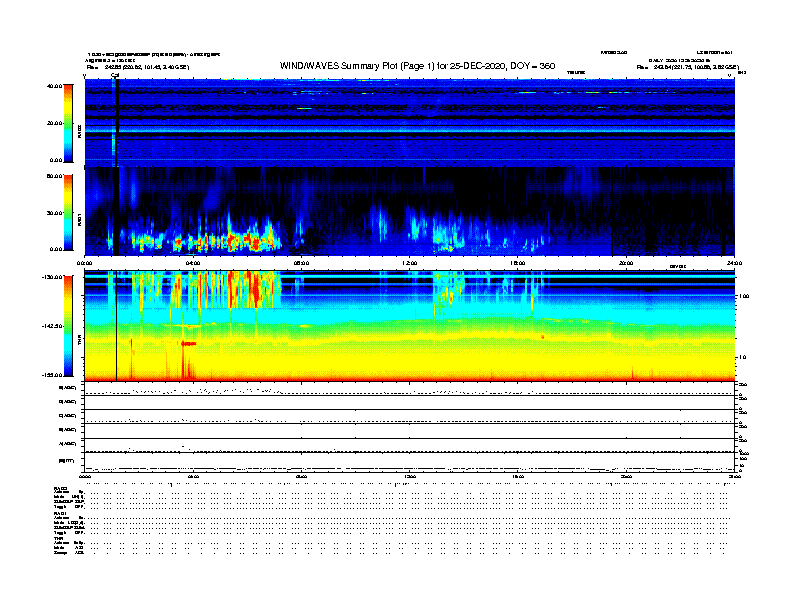Click the 10 tick label right of TNR panel
792x612 pixels.
point(742,357)
